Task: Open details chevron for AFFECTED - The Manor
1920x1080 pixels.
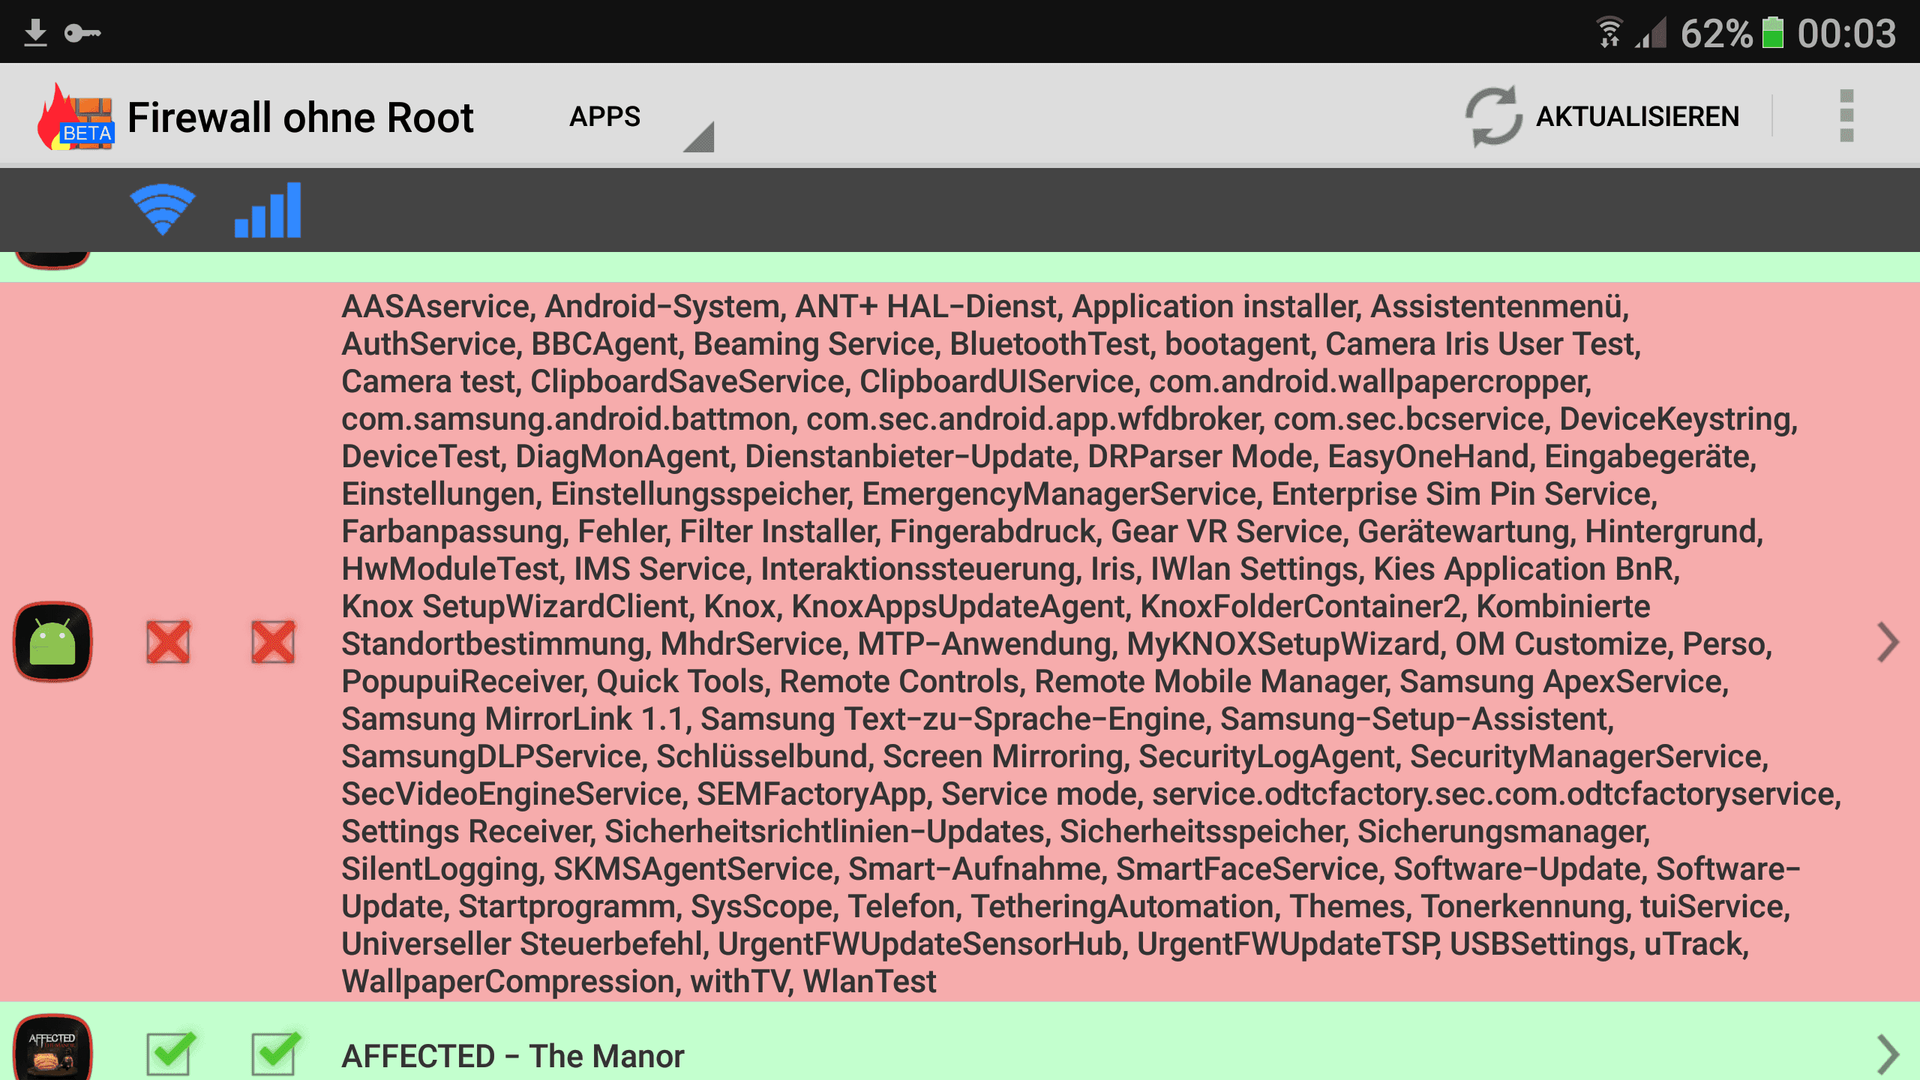Action: [x=1887, y=1054]
